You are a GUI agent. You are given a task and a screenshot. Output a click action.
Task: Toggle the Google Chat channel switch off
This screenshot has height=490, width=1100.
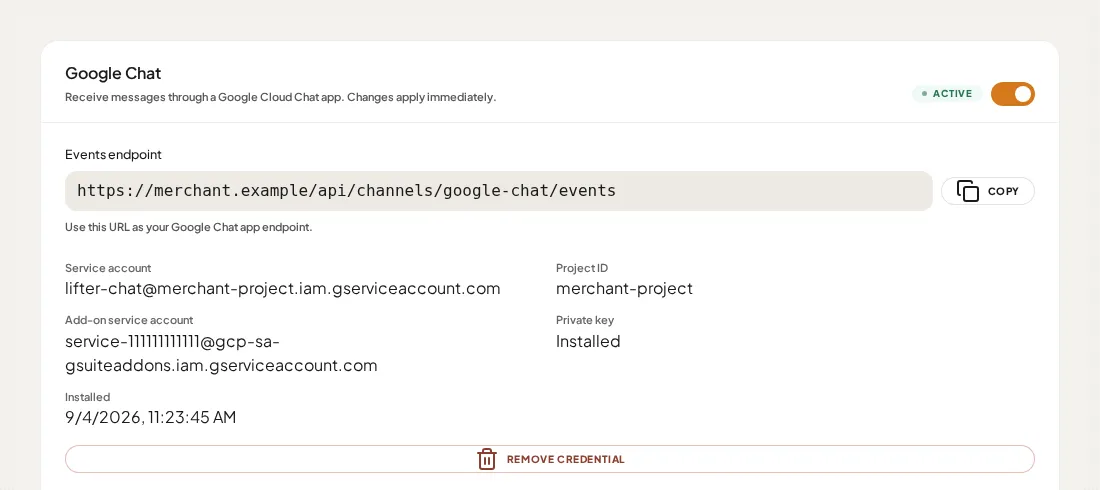pos(1012,94)
